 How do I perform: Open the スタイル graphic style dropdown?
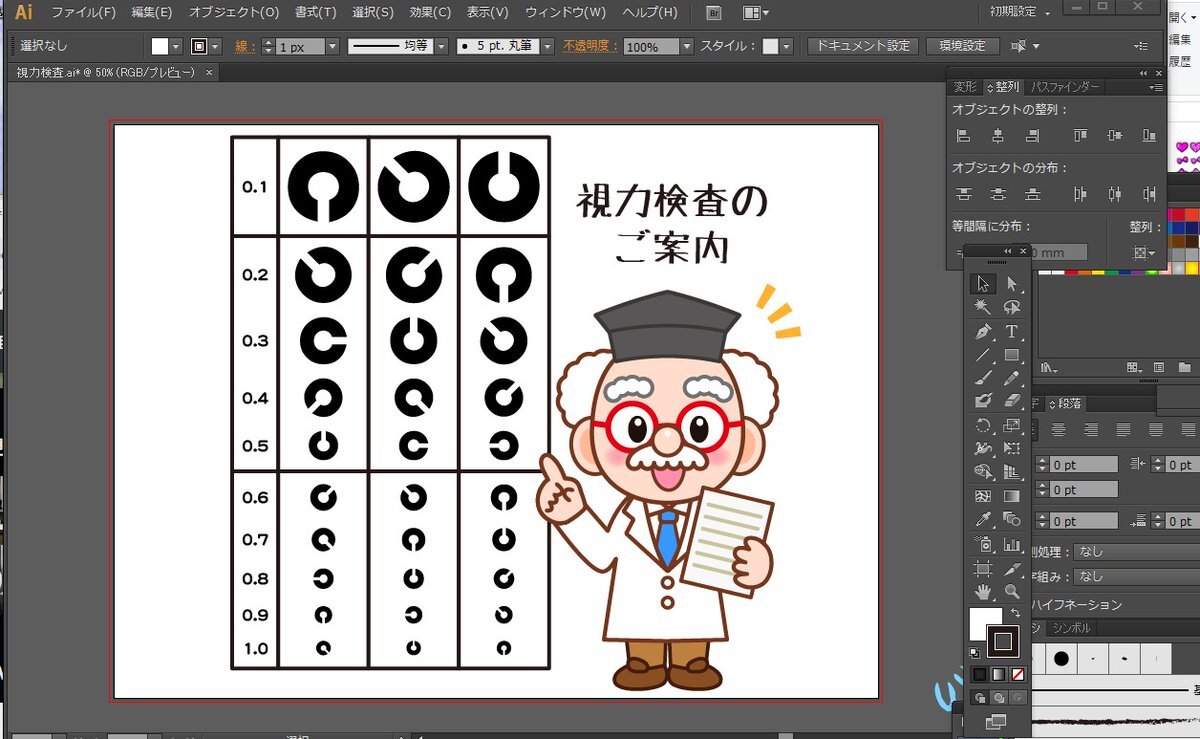coord(787,47)
